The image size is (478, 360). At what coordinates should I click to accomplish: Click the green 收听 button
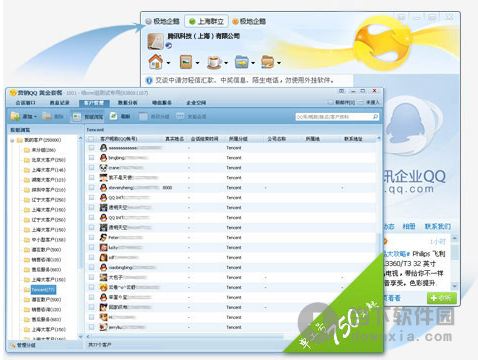(x=442, y=298)
